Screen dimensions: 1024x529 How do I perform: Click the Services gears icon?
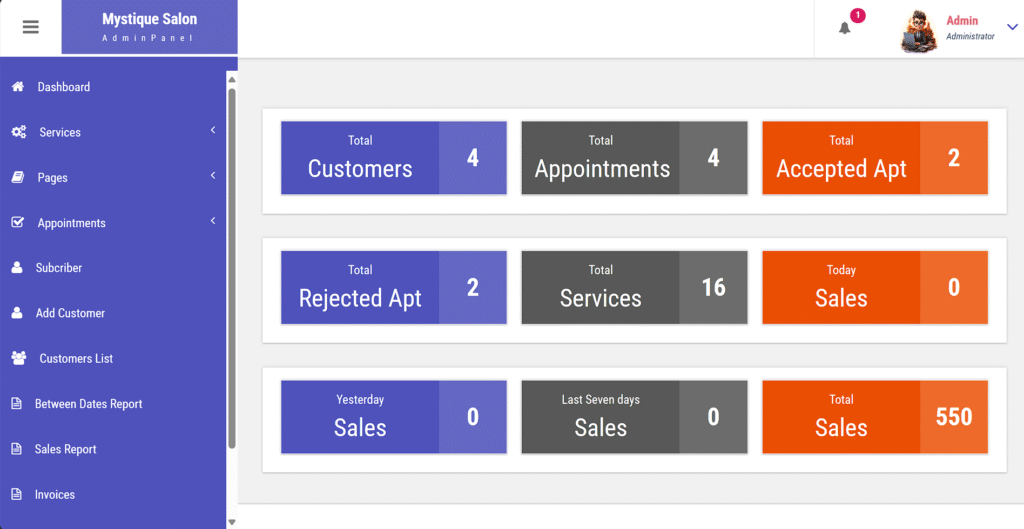(x=19, y=132)
